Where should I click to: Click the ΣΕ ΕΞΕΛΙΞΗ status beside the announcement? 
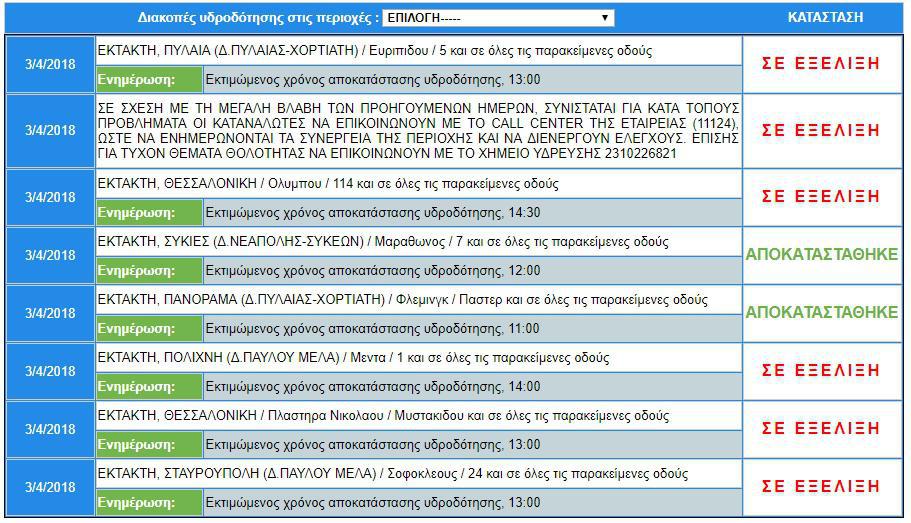820,130
